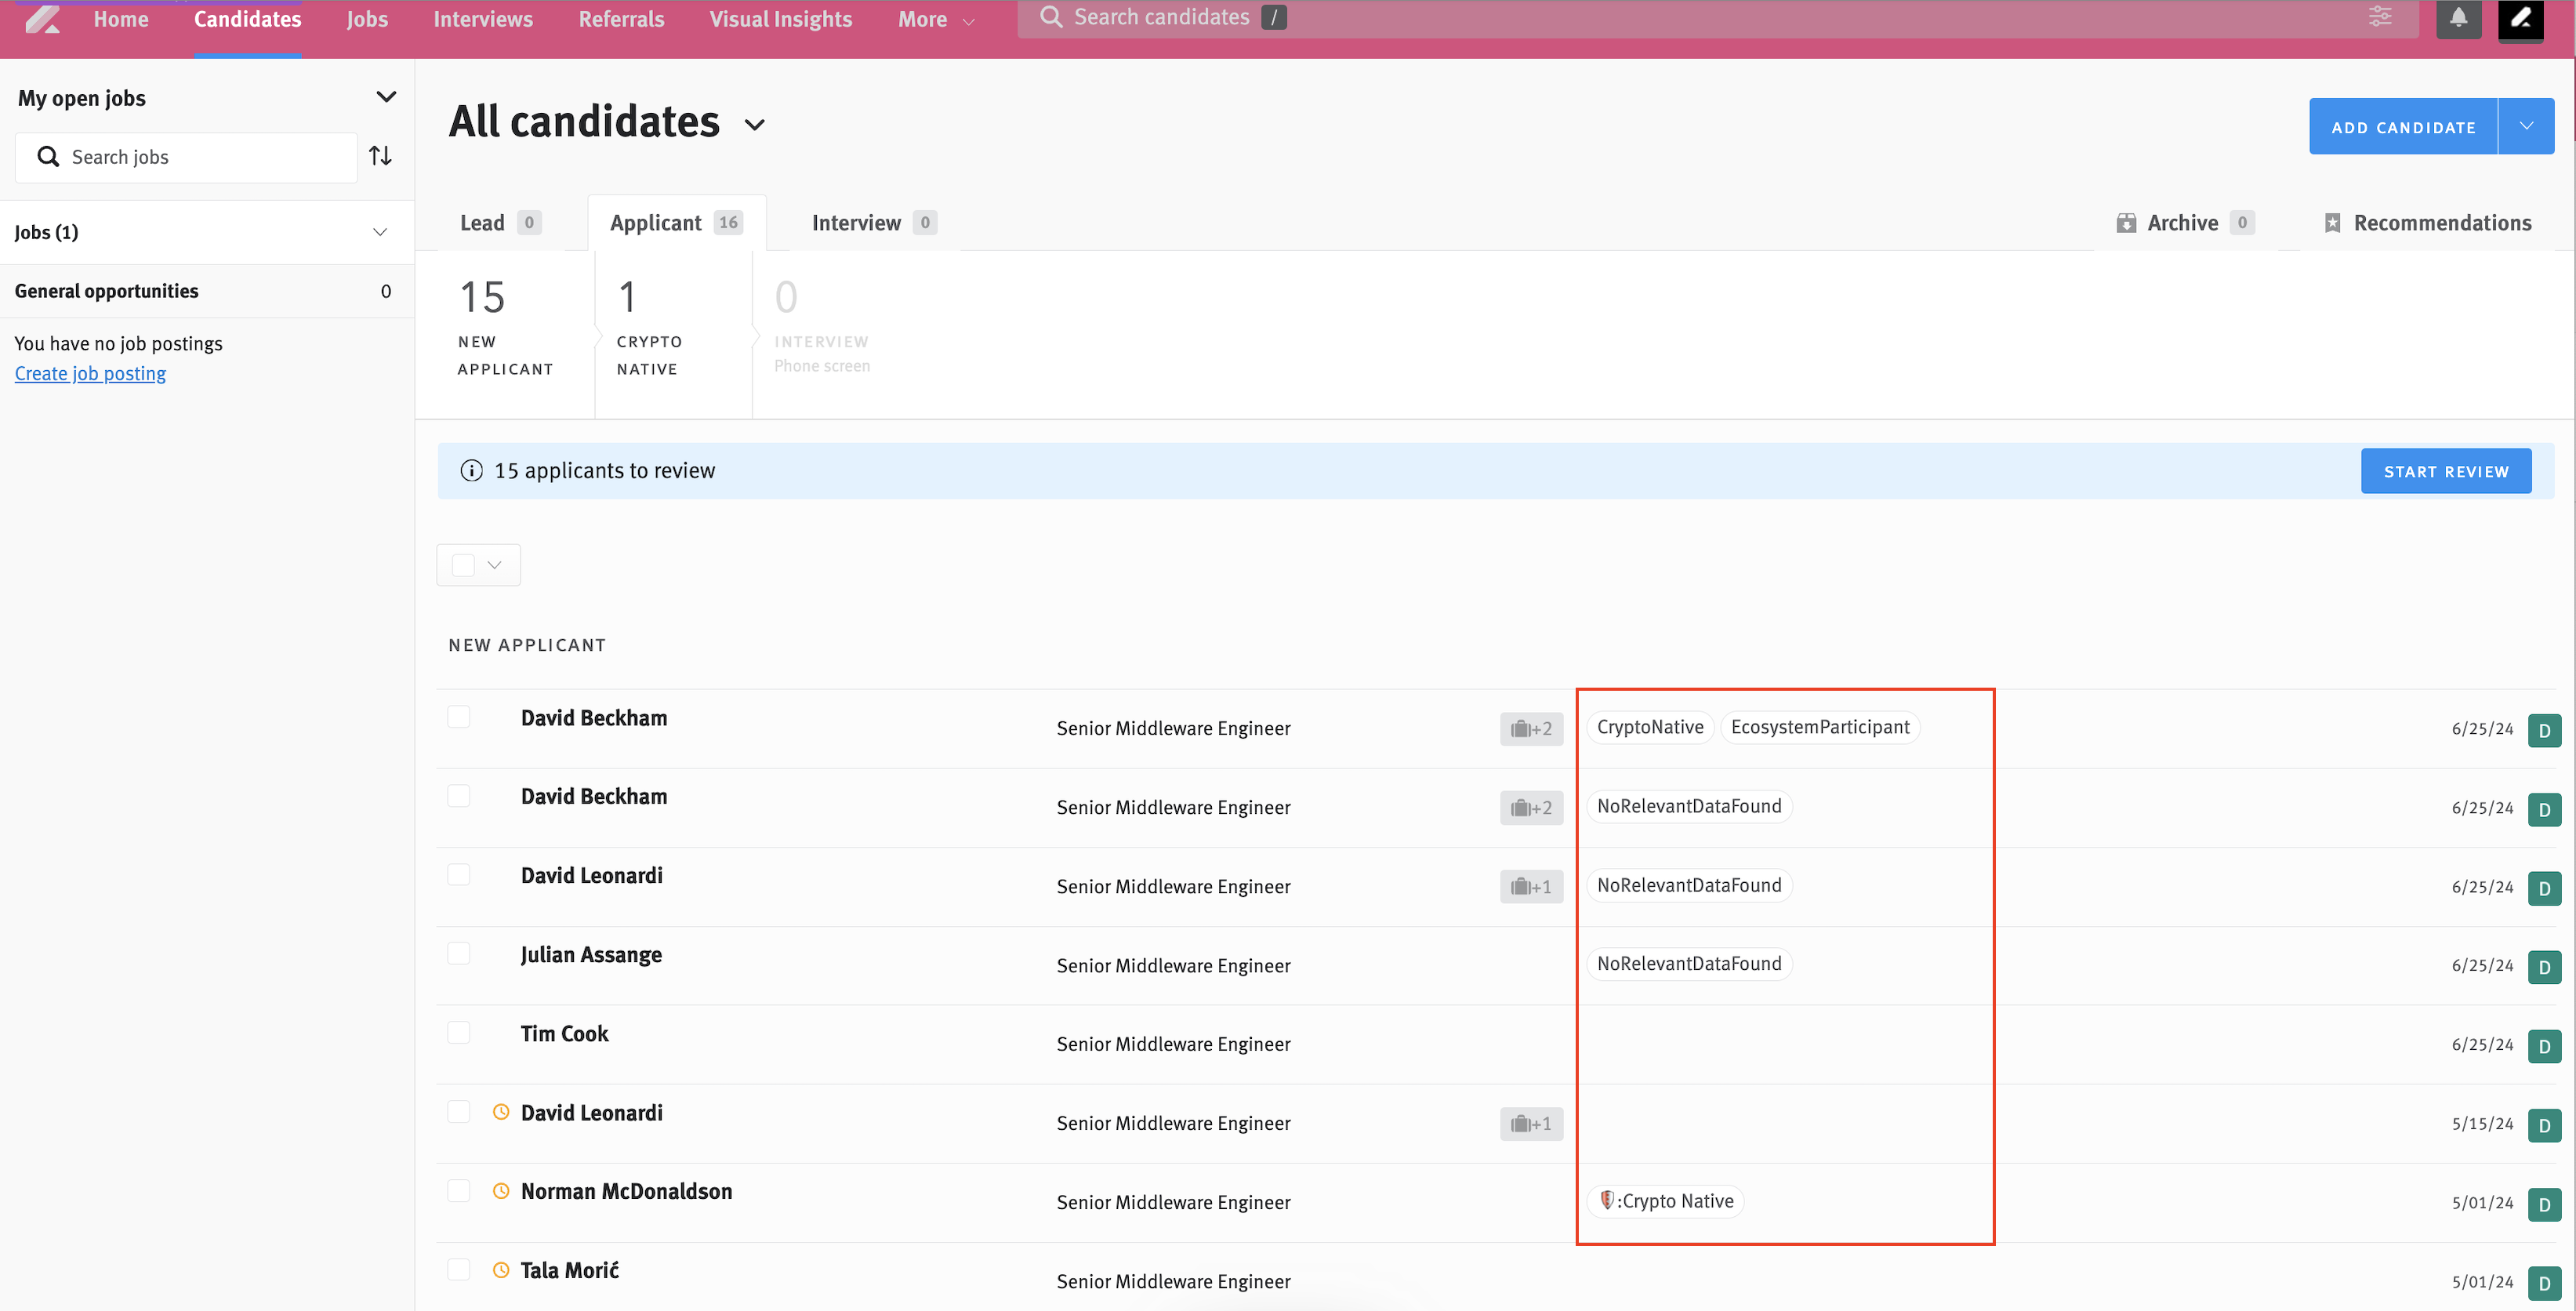The image size is (2576, 1311).
Task: Click owner avatar D on Julian Assange row
Action: pos(2543,967)
